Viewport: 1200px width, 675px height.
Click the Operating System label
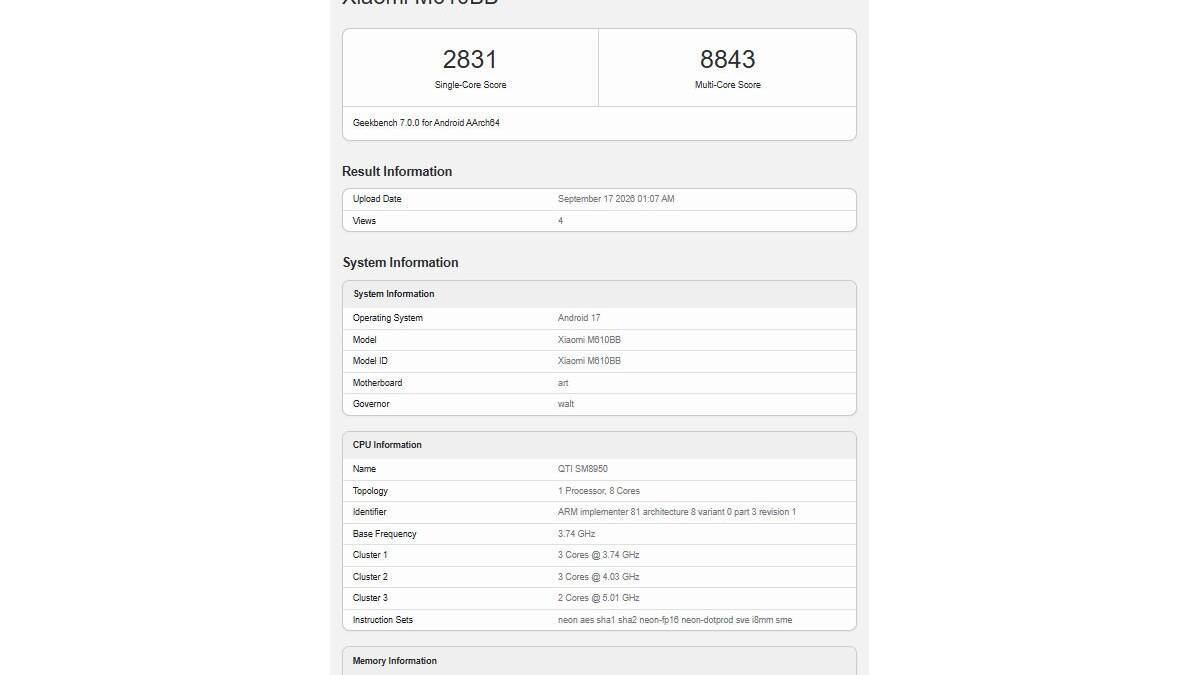[x=388, y=318]
